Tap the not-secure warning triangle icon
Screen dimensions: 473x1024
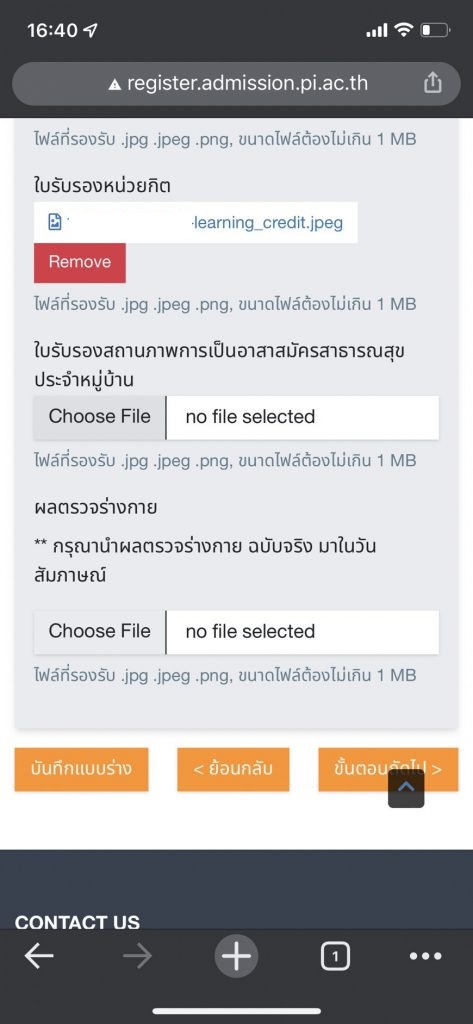tap(115, 85)
